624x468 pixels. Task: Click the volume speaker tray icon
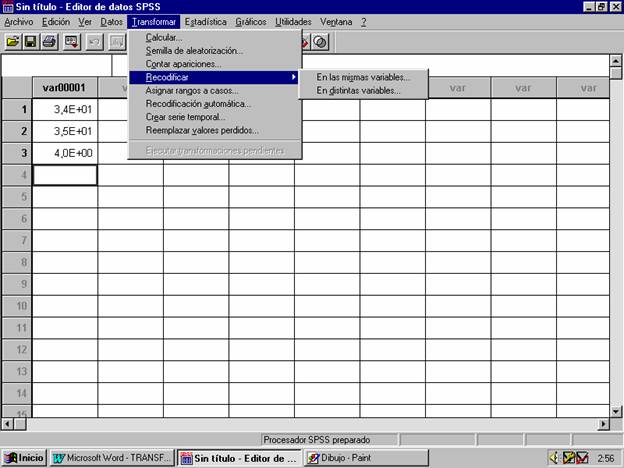554,458
